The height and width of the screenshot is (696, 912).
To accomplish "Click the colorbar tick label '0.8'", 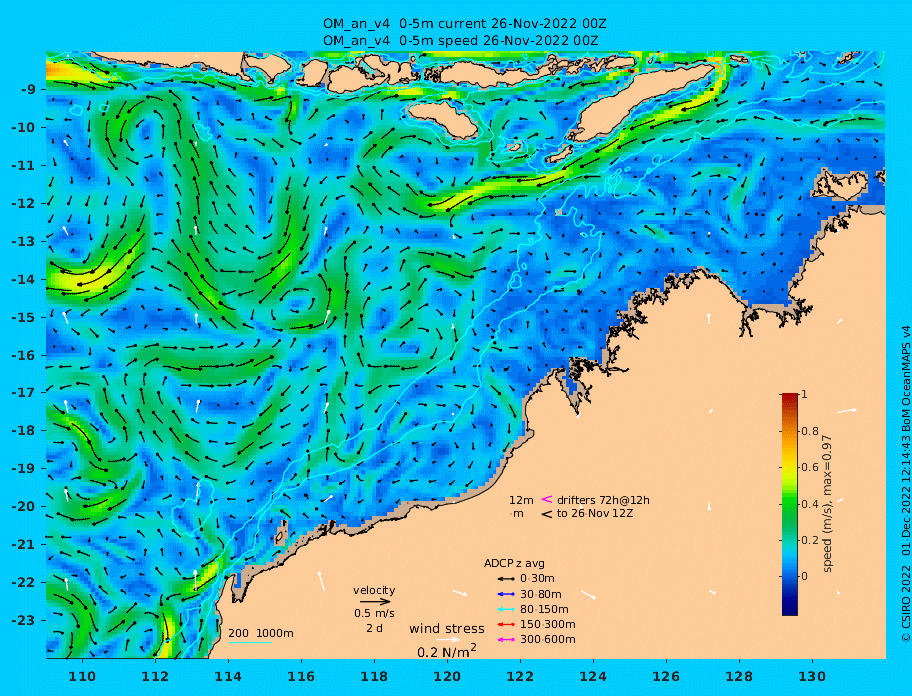I will click(x=810, y=431).
